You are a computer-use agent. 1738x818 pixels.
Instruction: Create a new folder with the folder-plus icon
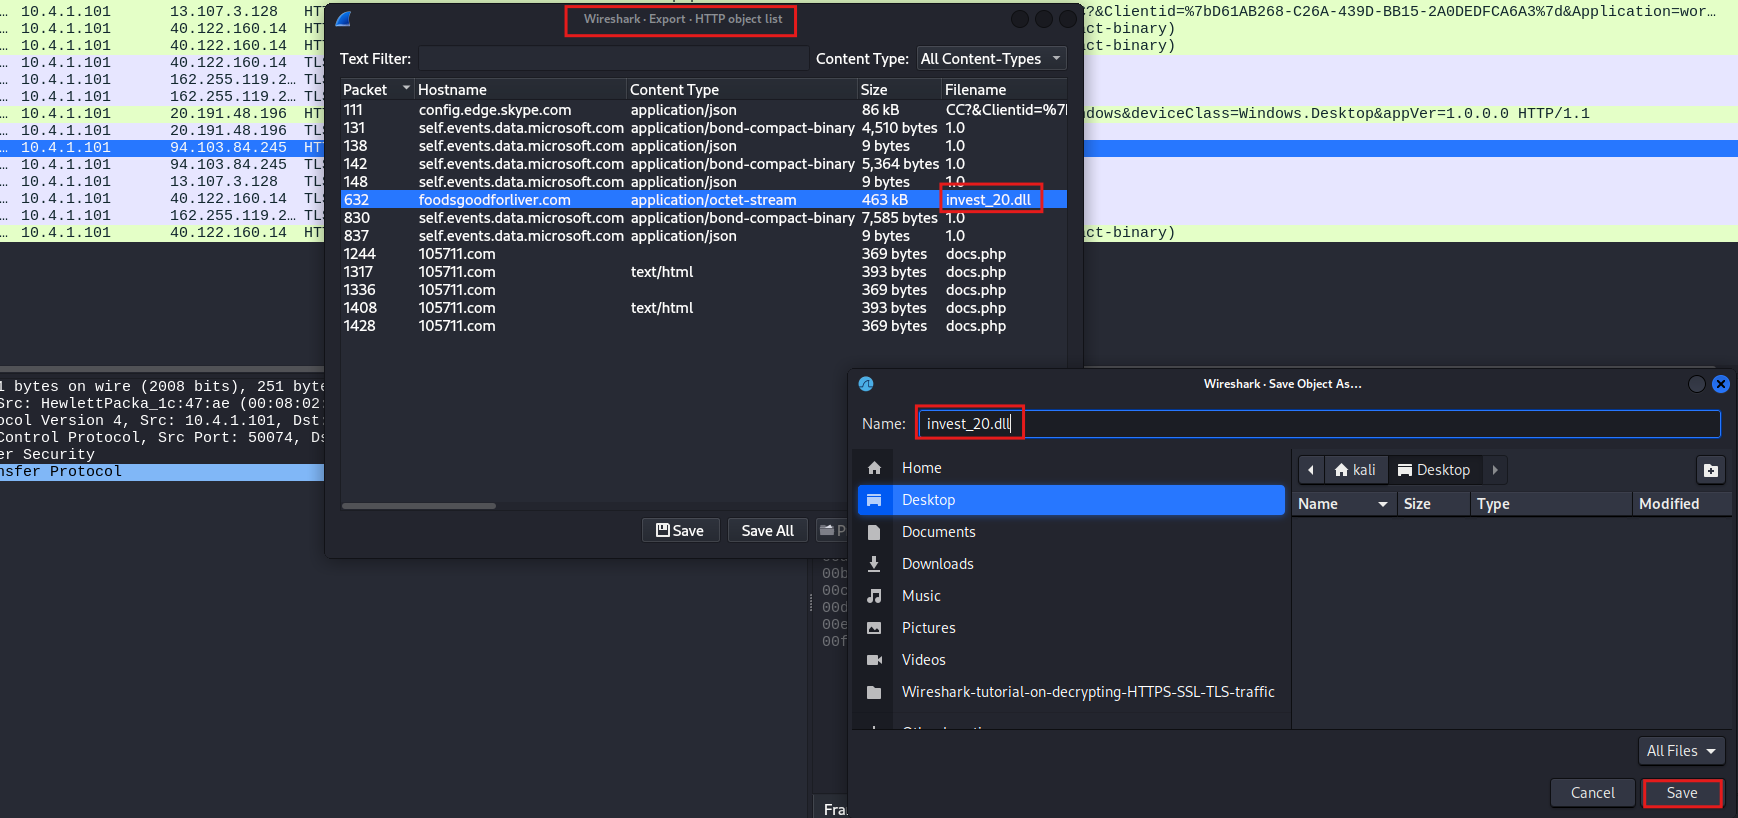pyautogui.click(x=1711, y=470)
